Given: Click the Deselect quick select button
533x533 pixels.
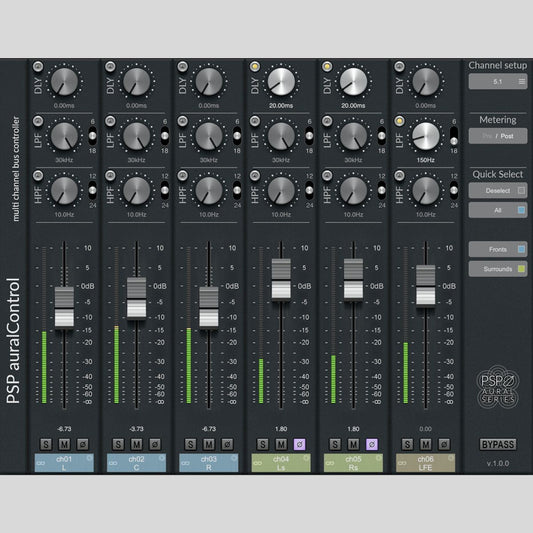Looking at the screenshot, I should [x=498, y=190].
